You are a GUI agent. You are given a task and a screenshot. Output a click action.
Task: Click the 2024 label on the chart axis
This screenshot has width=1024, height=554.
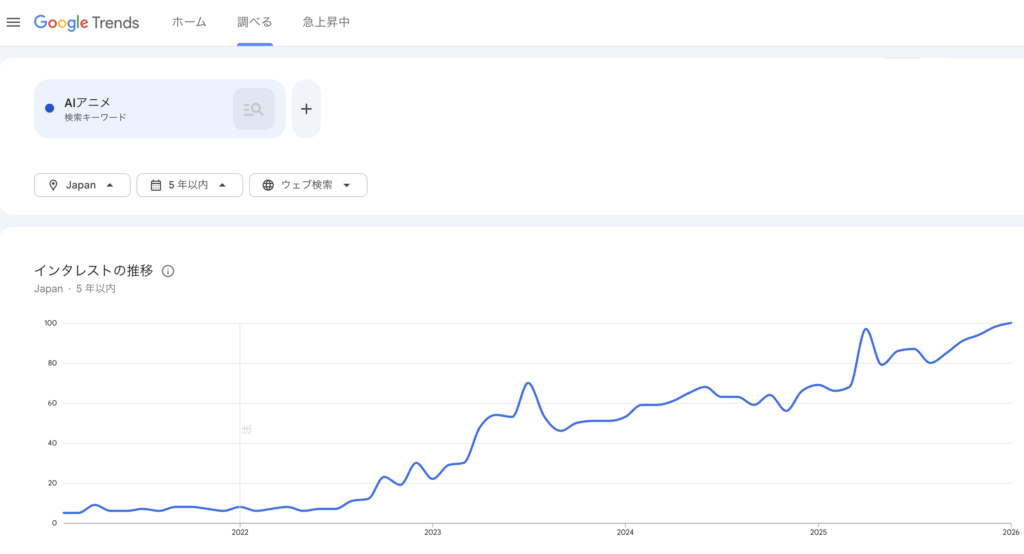[x=625, y=533]
